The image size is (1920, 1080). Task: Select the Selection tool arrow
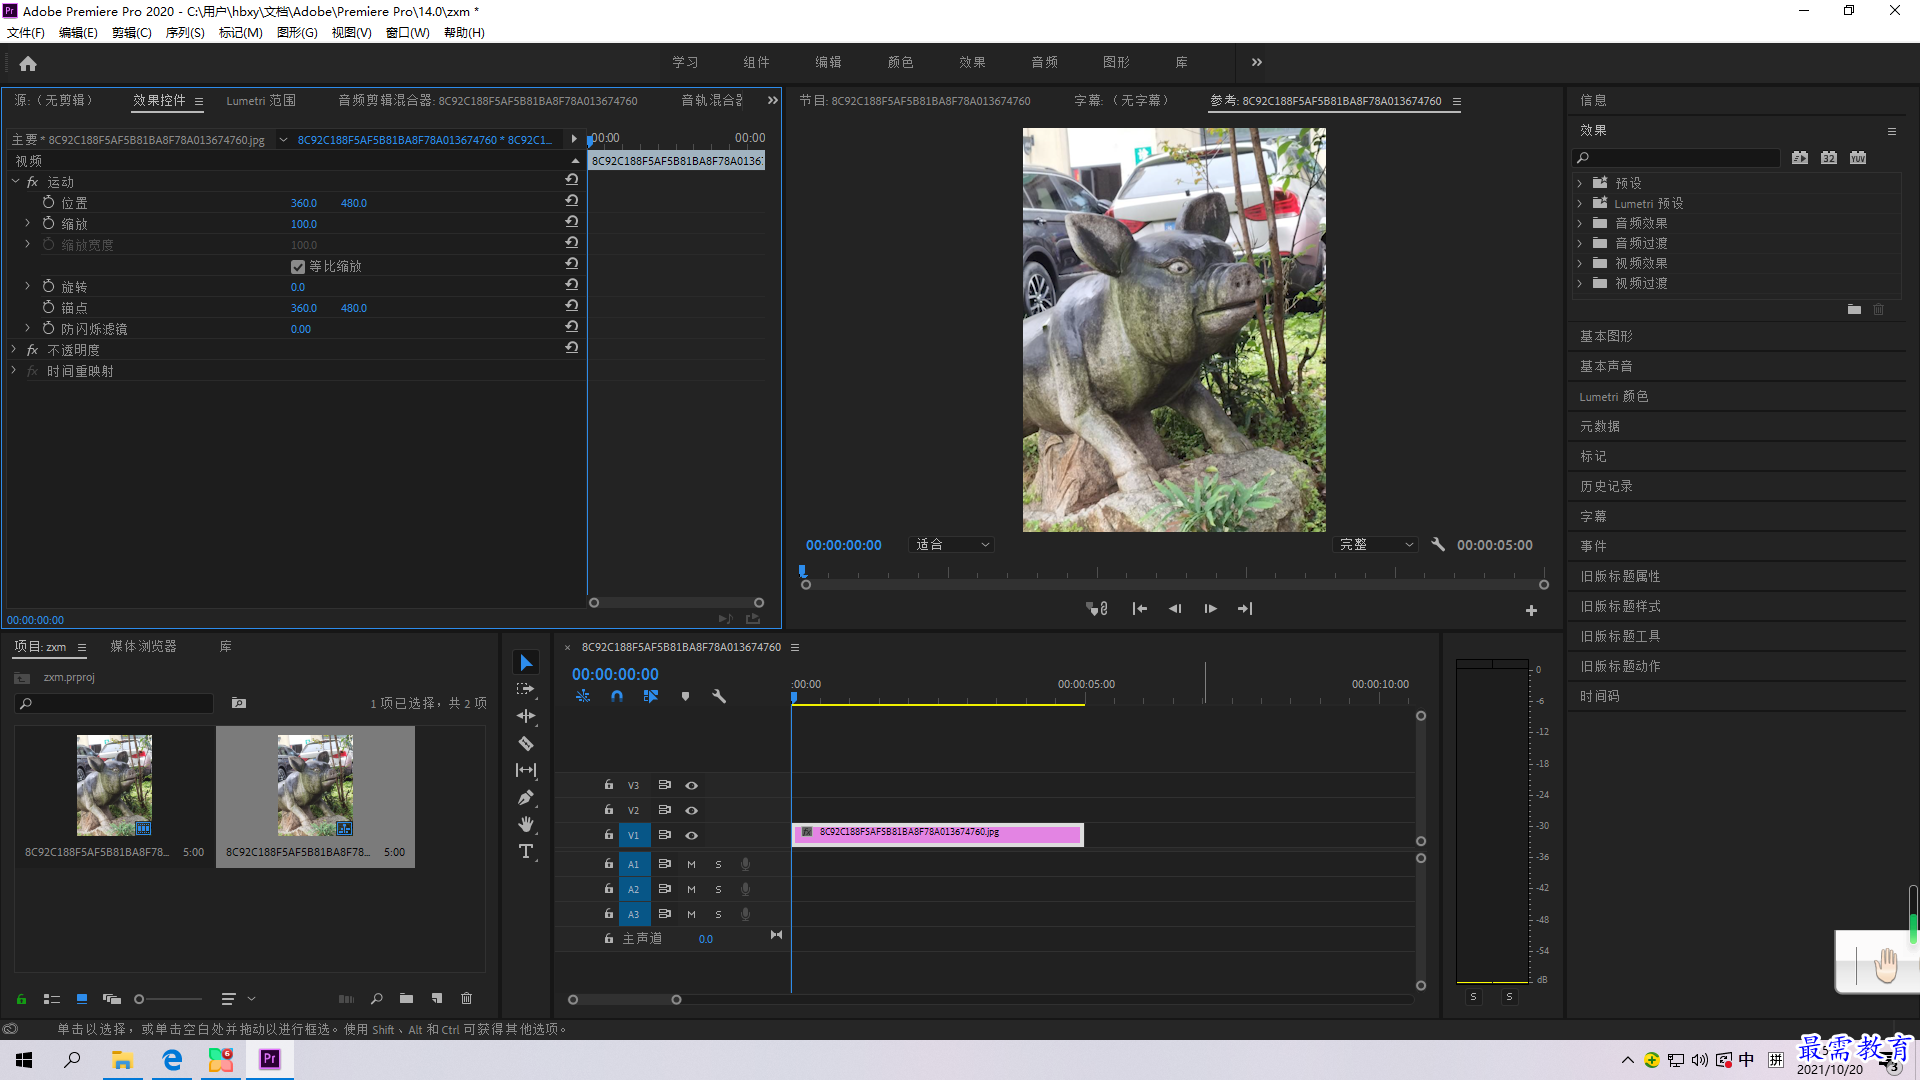pyautogui.click(x=526, y=663)
